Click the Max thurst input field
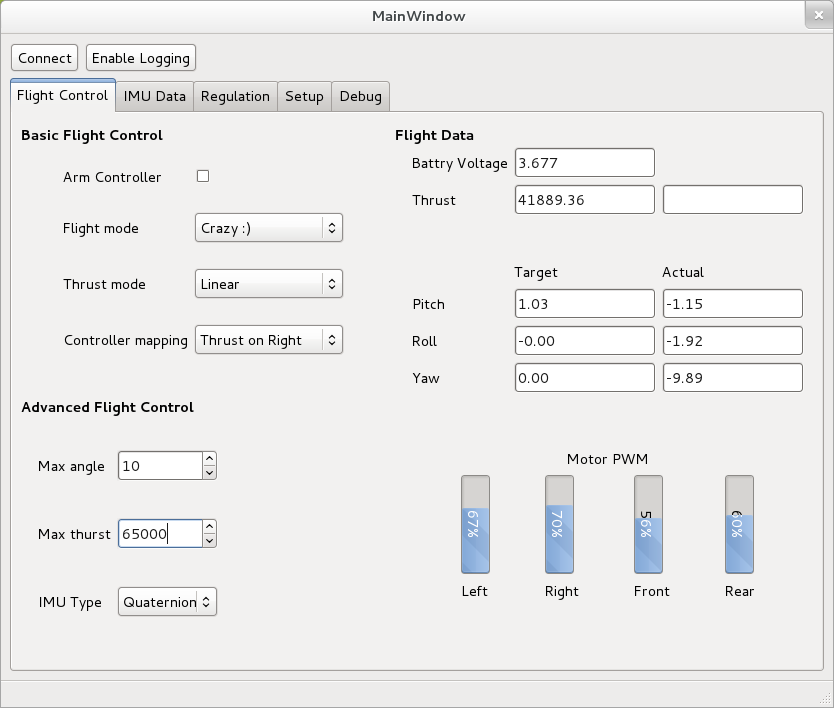The height and width of the screenshot is (708, 834). coord(160,534)
